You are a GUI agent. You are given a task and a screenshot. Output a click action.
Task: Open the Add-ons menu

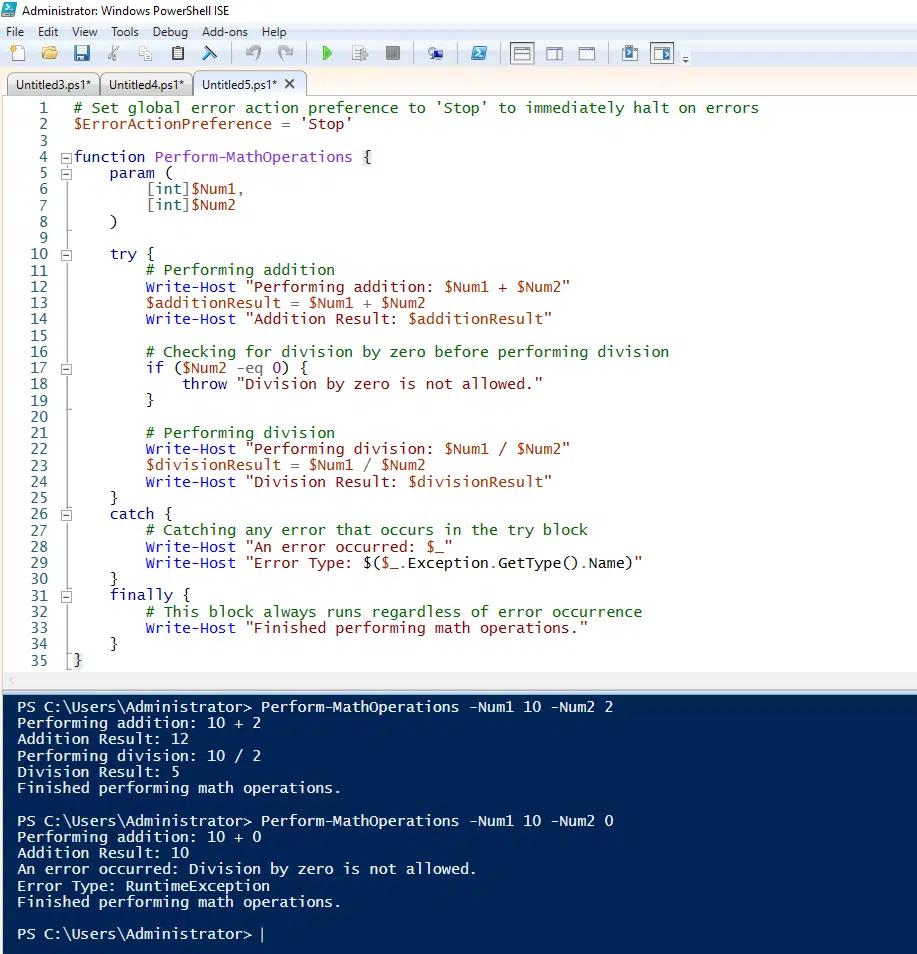225,32
